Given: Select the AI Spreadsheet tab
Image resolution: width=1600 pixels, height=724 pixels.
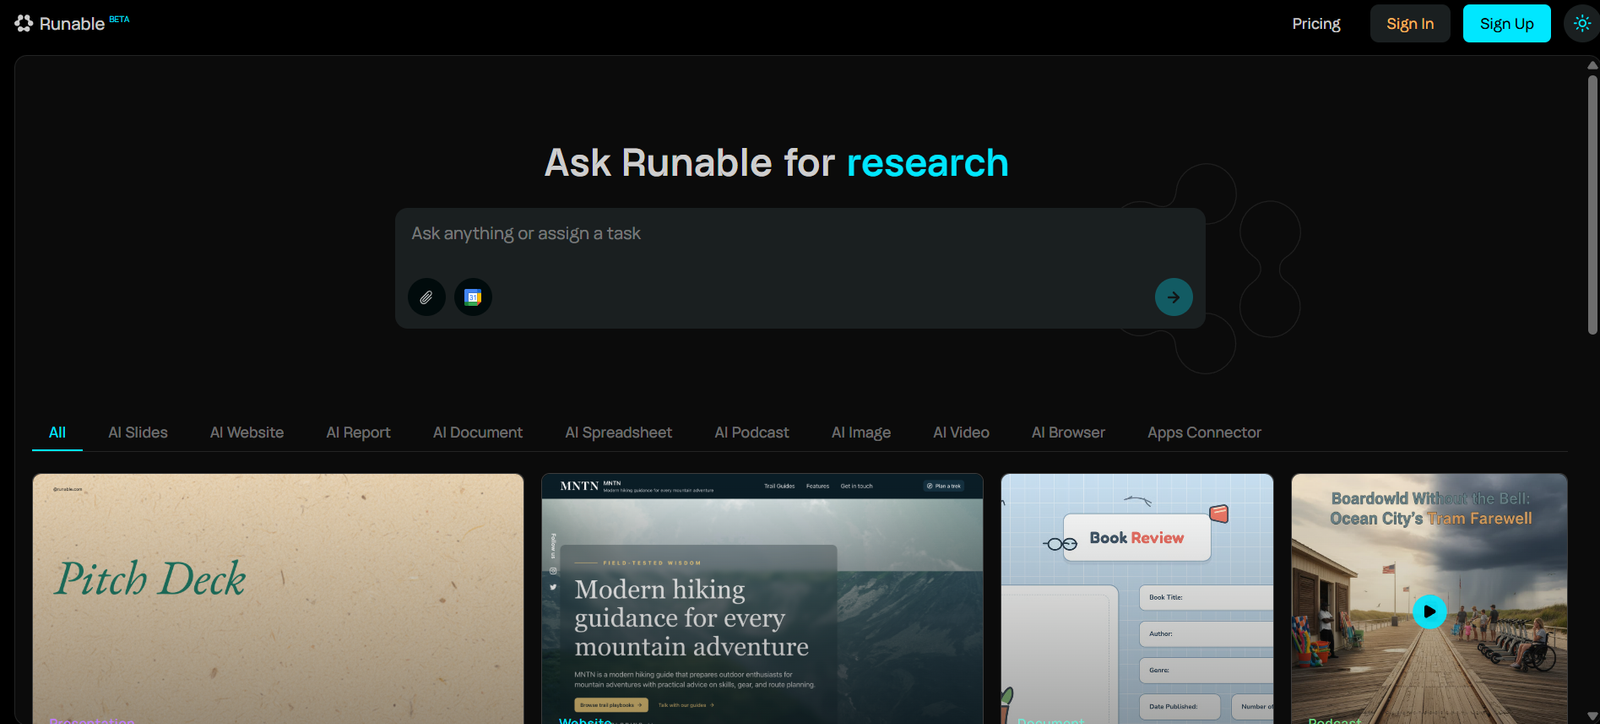Looking at the screenshot, I should tap(618, 432).
